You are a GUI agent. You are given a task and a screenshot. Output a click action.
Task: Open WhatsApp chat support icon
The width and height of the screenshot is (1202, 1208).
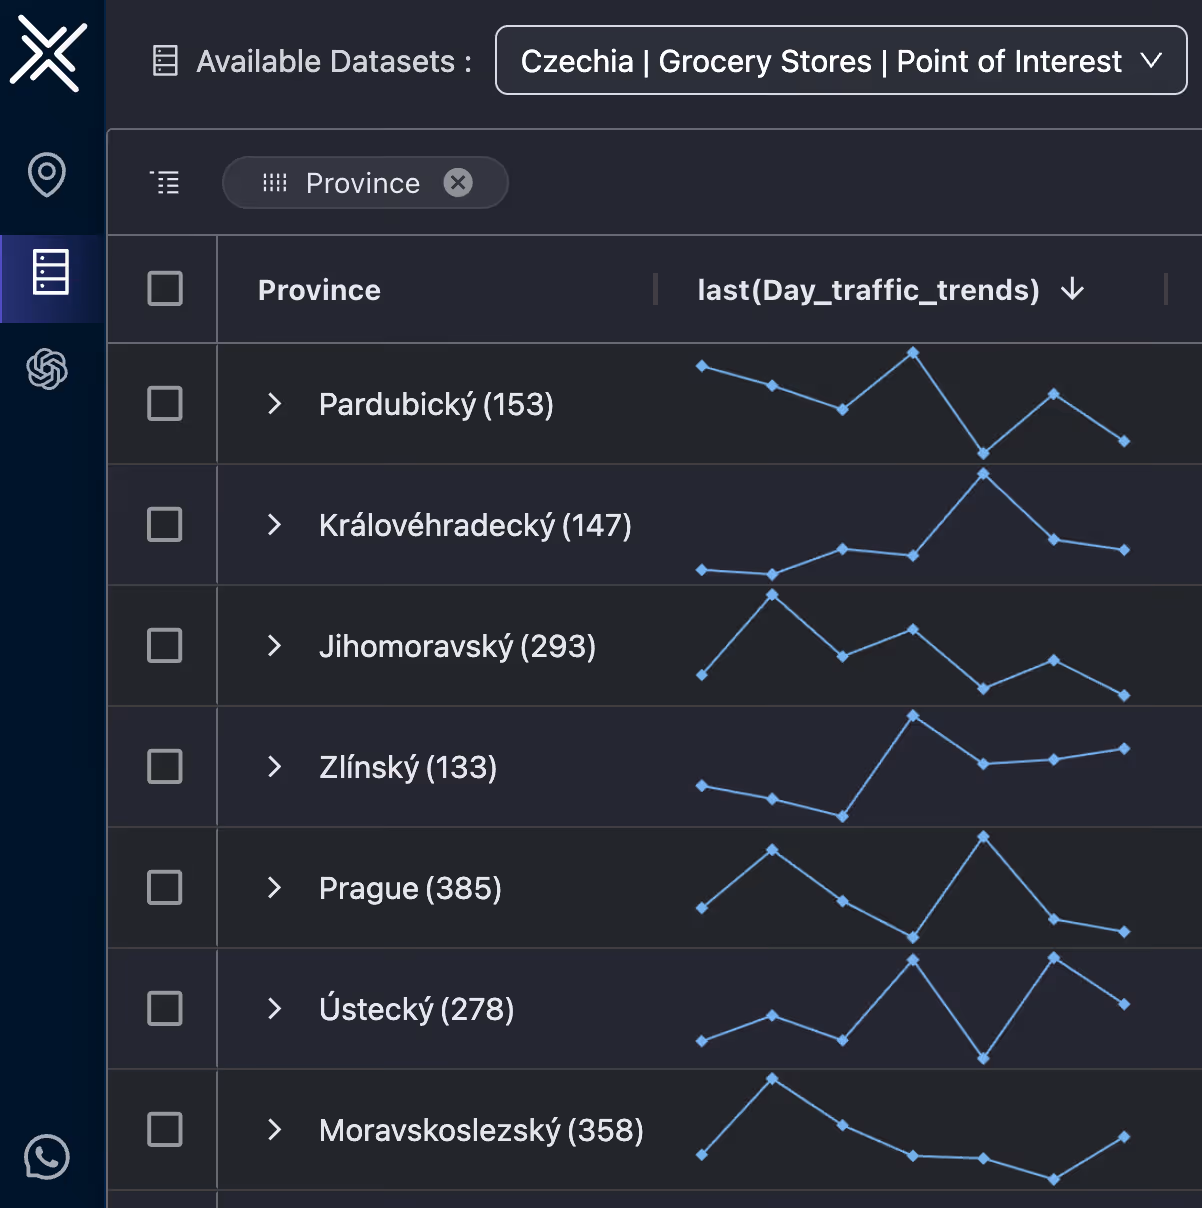tap(47, 1157)
